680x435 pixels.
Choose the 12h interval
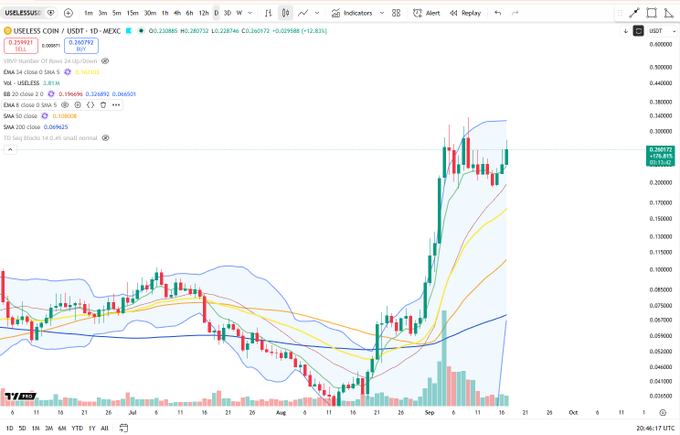pos(204,13)
